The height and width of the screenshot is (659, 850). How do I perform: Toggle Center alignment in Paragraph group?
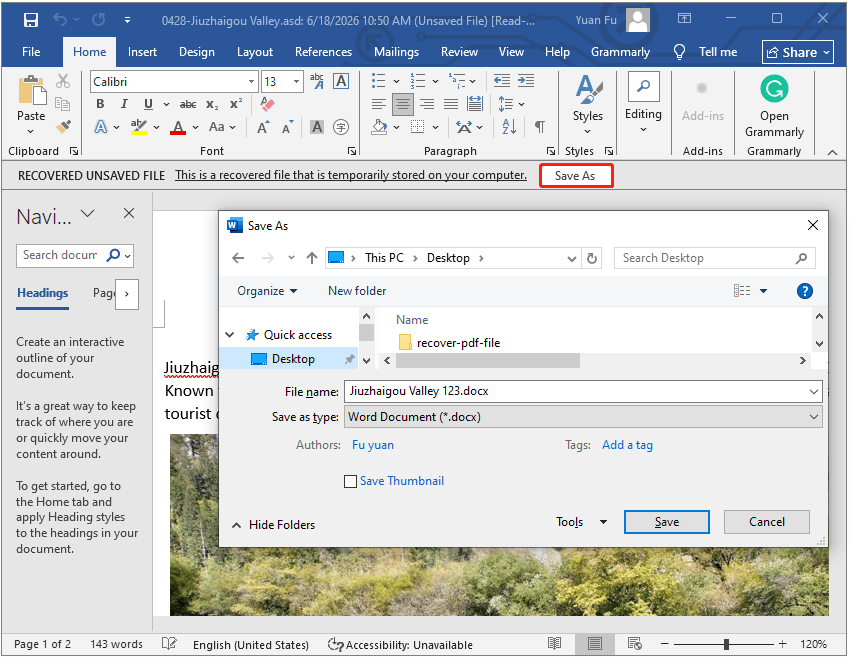tap(402, 104)
